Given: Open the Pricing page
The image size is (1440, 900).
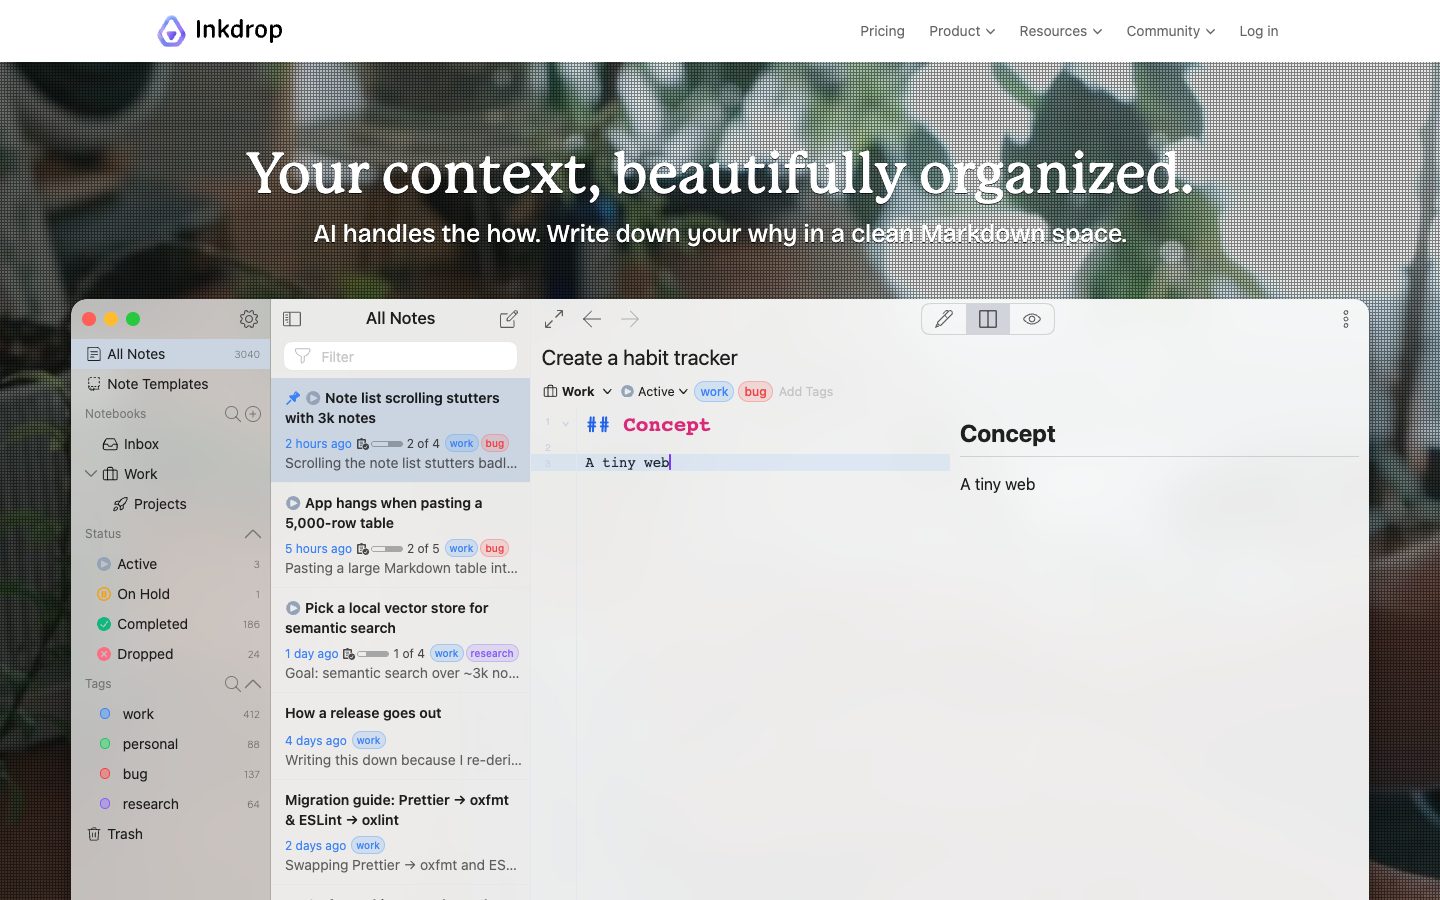Looking at the screenshot, I should pyautogui.click(x=882, y=31).
